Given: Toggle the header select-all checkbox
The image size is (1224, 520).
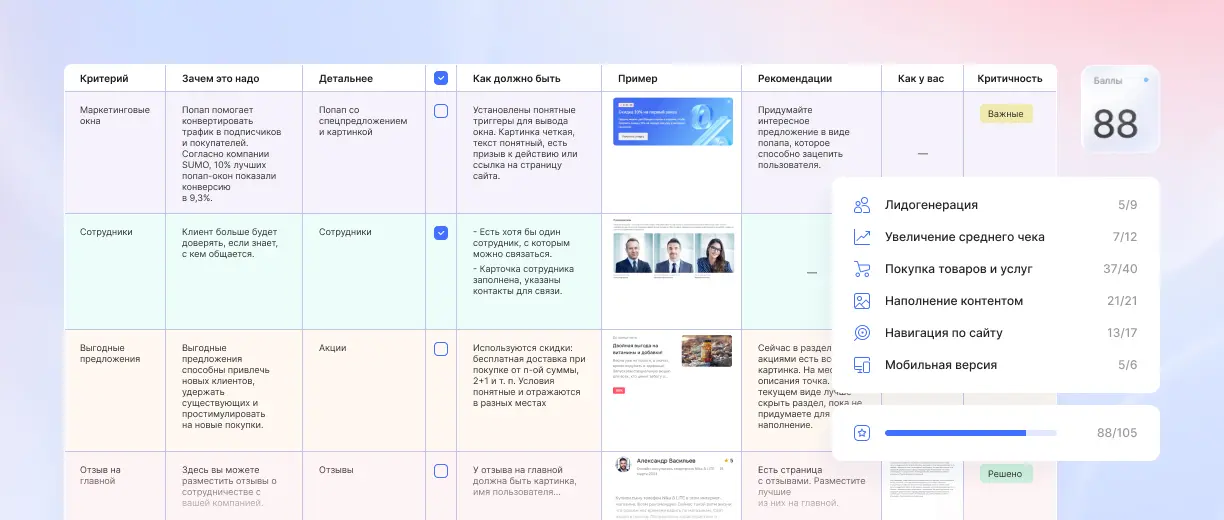Looking at the screenshot, I should click(x=441, y=78).
